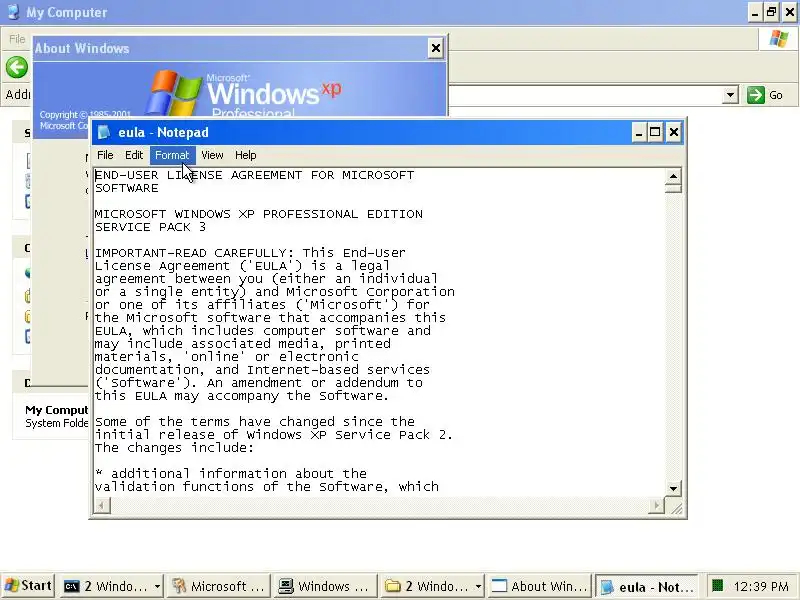Click the Notepad horizontal scroll right arrow
Screen dimensions: 800x600
(x=657, y=506)
